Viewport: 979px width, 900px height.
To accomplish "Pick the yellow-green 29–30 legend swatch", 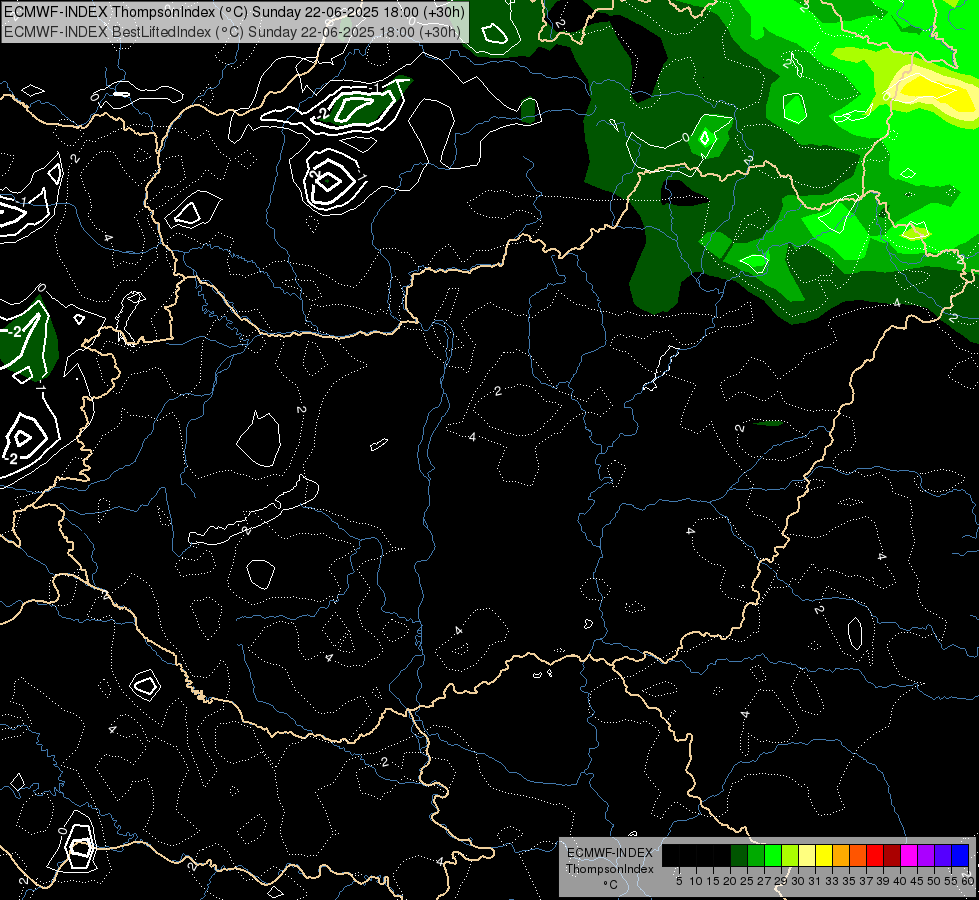I will [790, 855].
